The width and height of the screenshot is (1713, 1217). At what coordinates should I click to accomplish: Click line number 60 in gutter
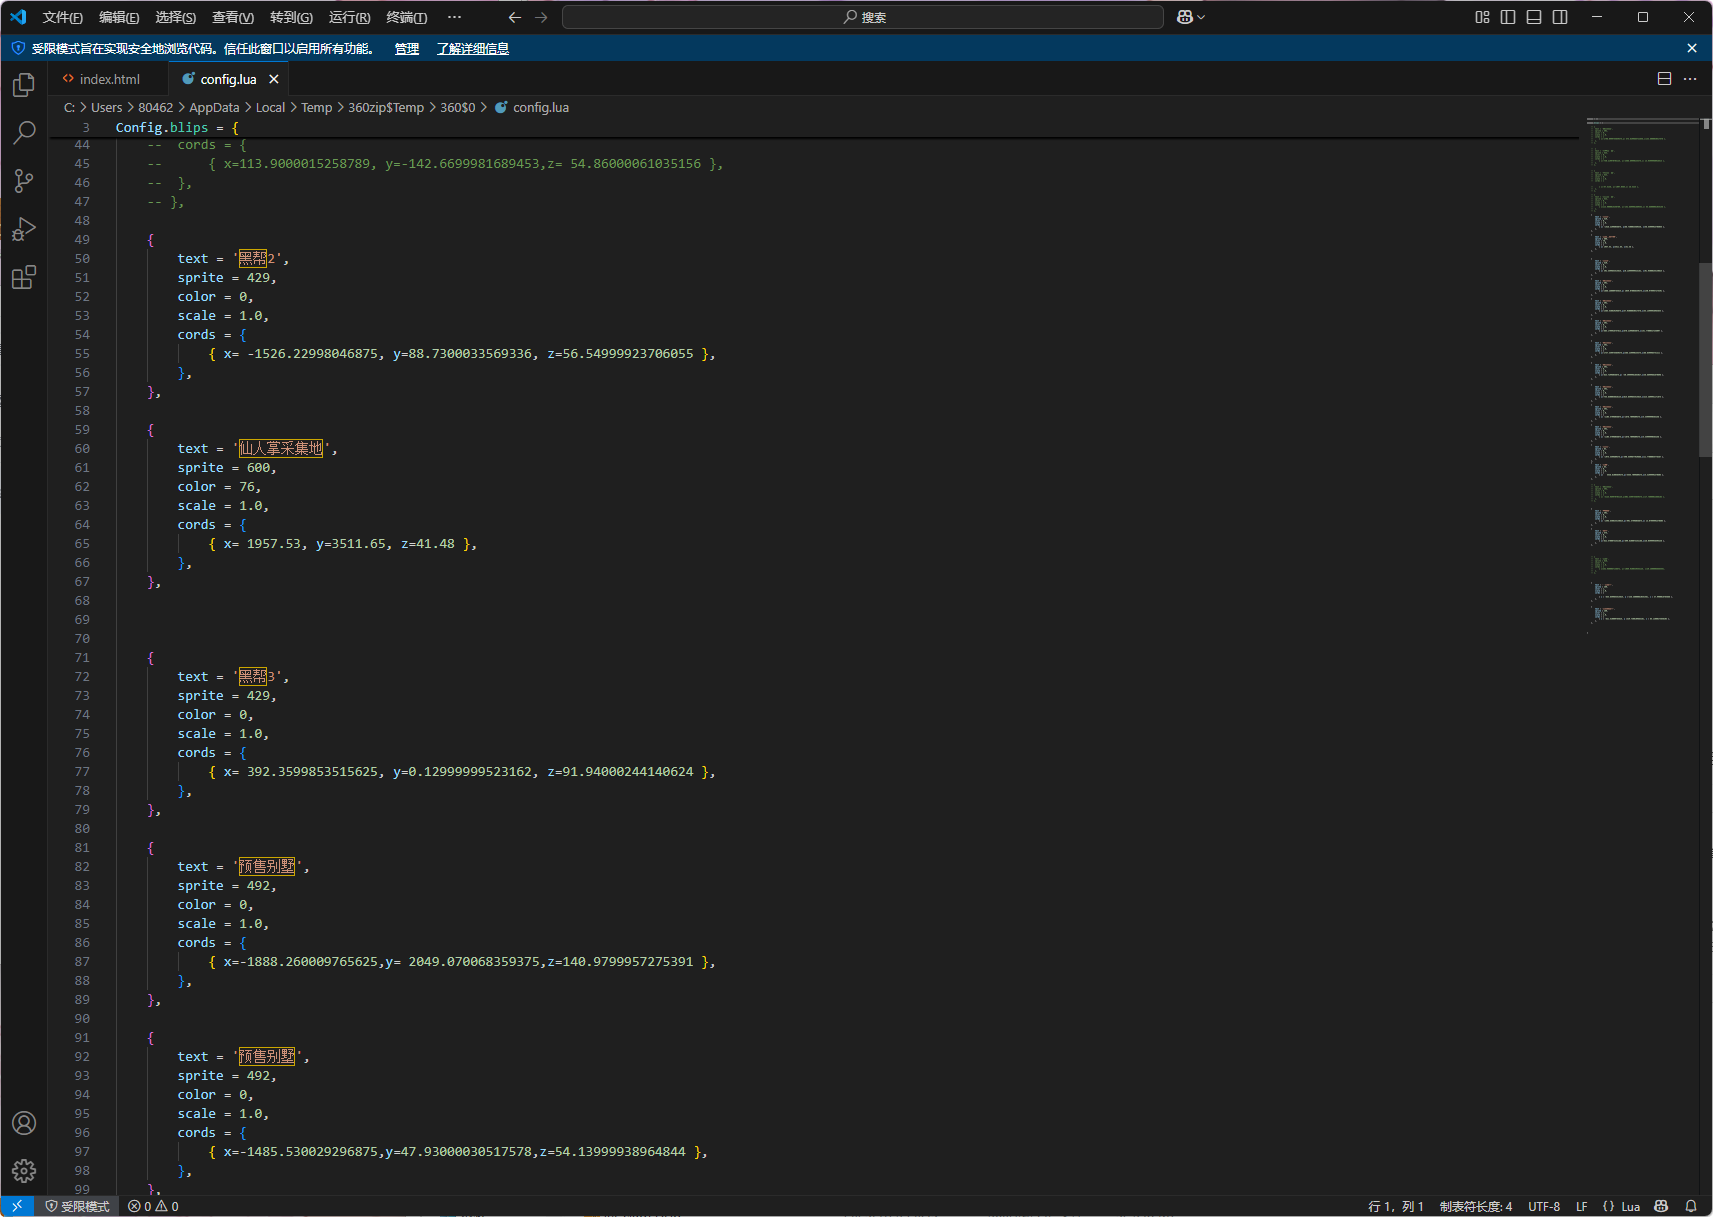tap(82, 448)
